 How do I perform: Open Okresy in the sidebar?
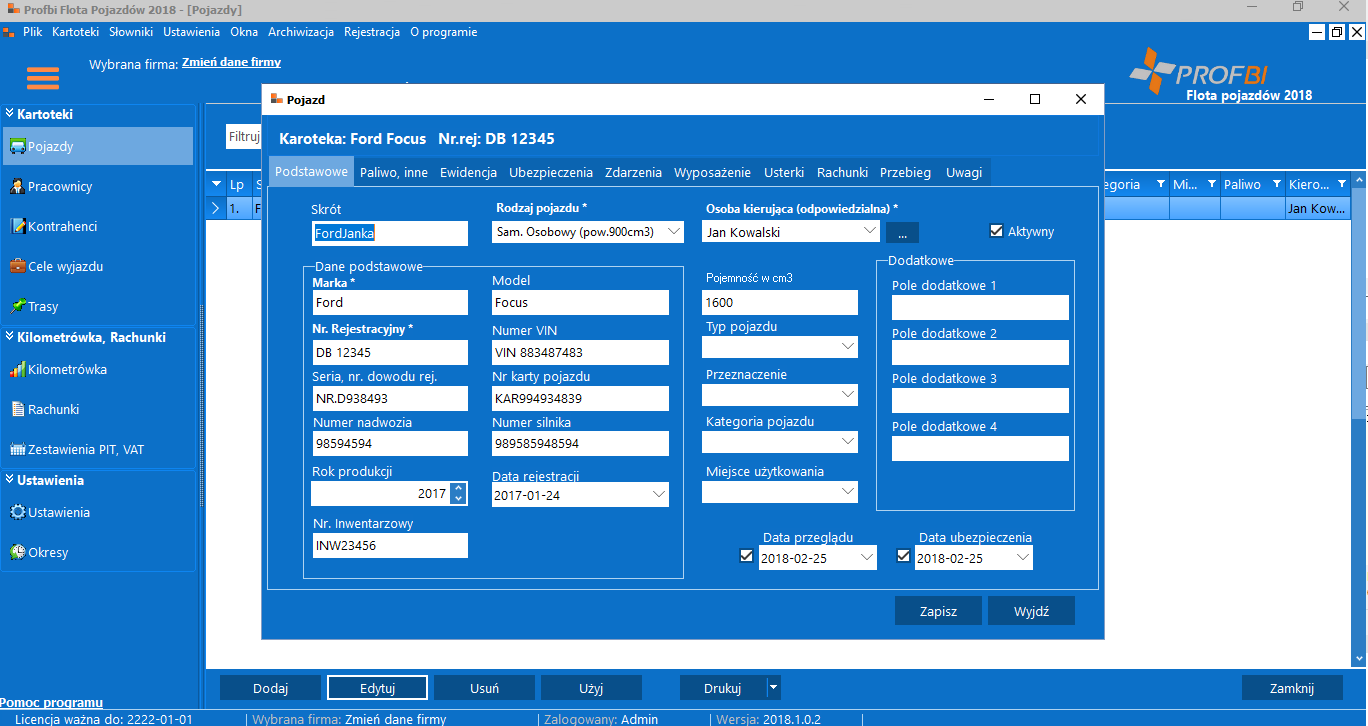[x=98, y=552]
